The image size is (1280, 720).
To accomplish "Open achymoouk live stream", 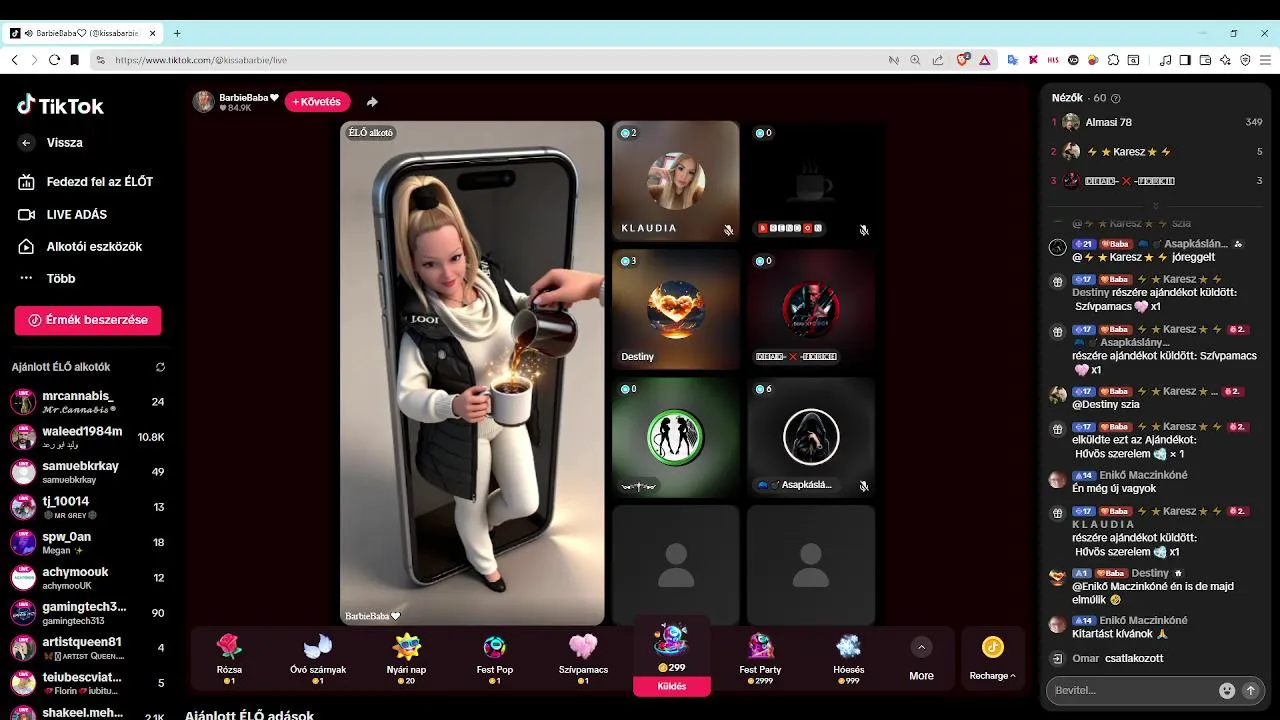I will [88, 577].
